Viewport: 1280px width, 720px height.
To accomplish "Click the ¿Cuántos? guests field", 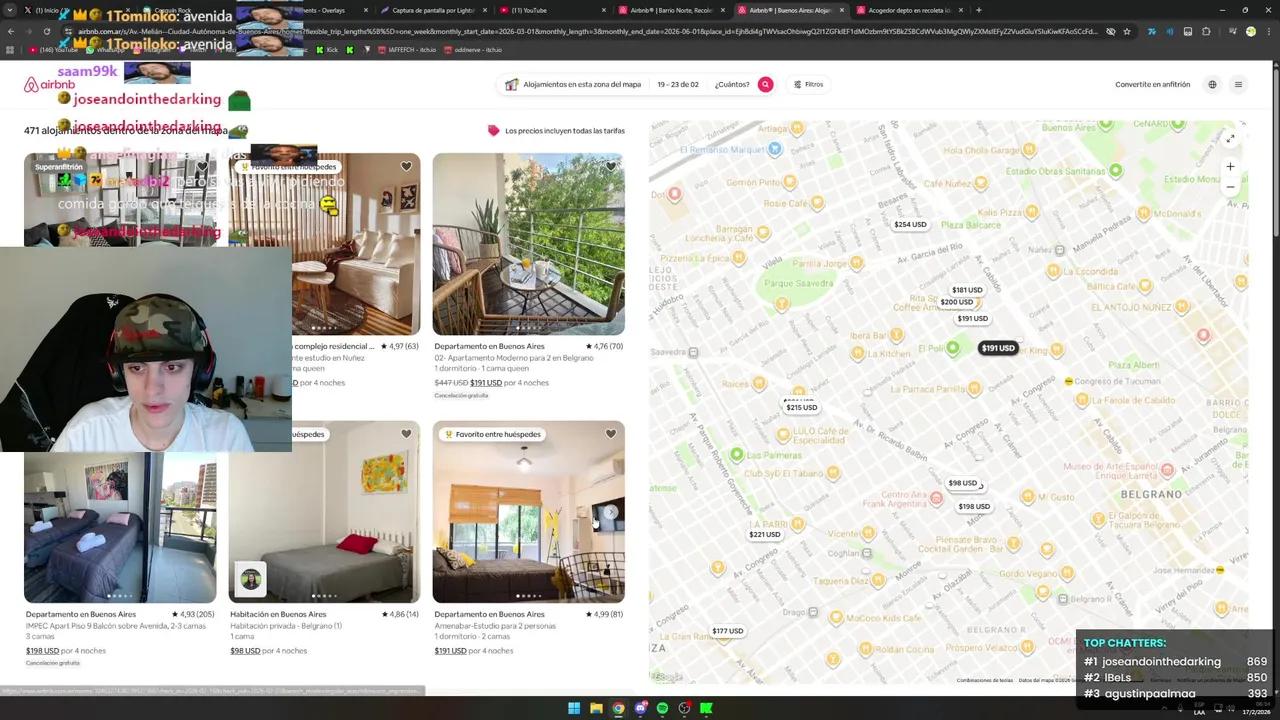I will point(732,84).
